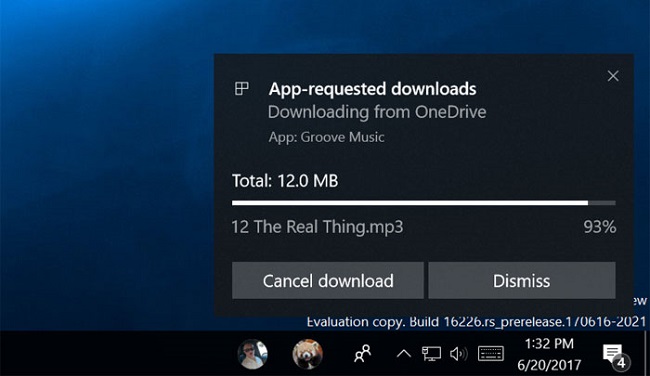Open the People icon in the taskbar

[x=362, y=354]
